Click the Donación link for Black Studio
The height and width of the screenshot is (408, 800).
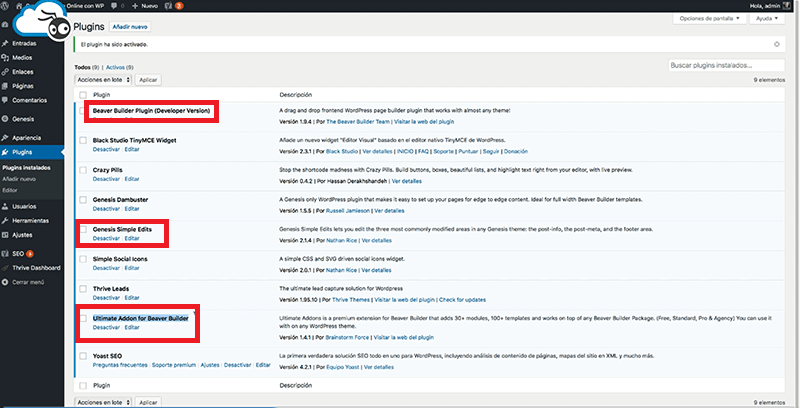click(515, 151)
